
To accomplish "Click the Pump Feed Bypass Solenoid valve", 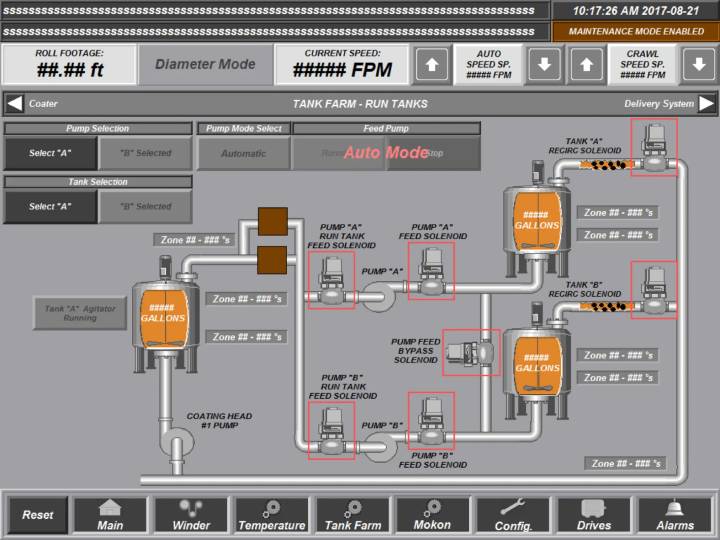I will 471,352.
